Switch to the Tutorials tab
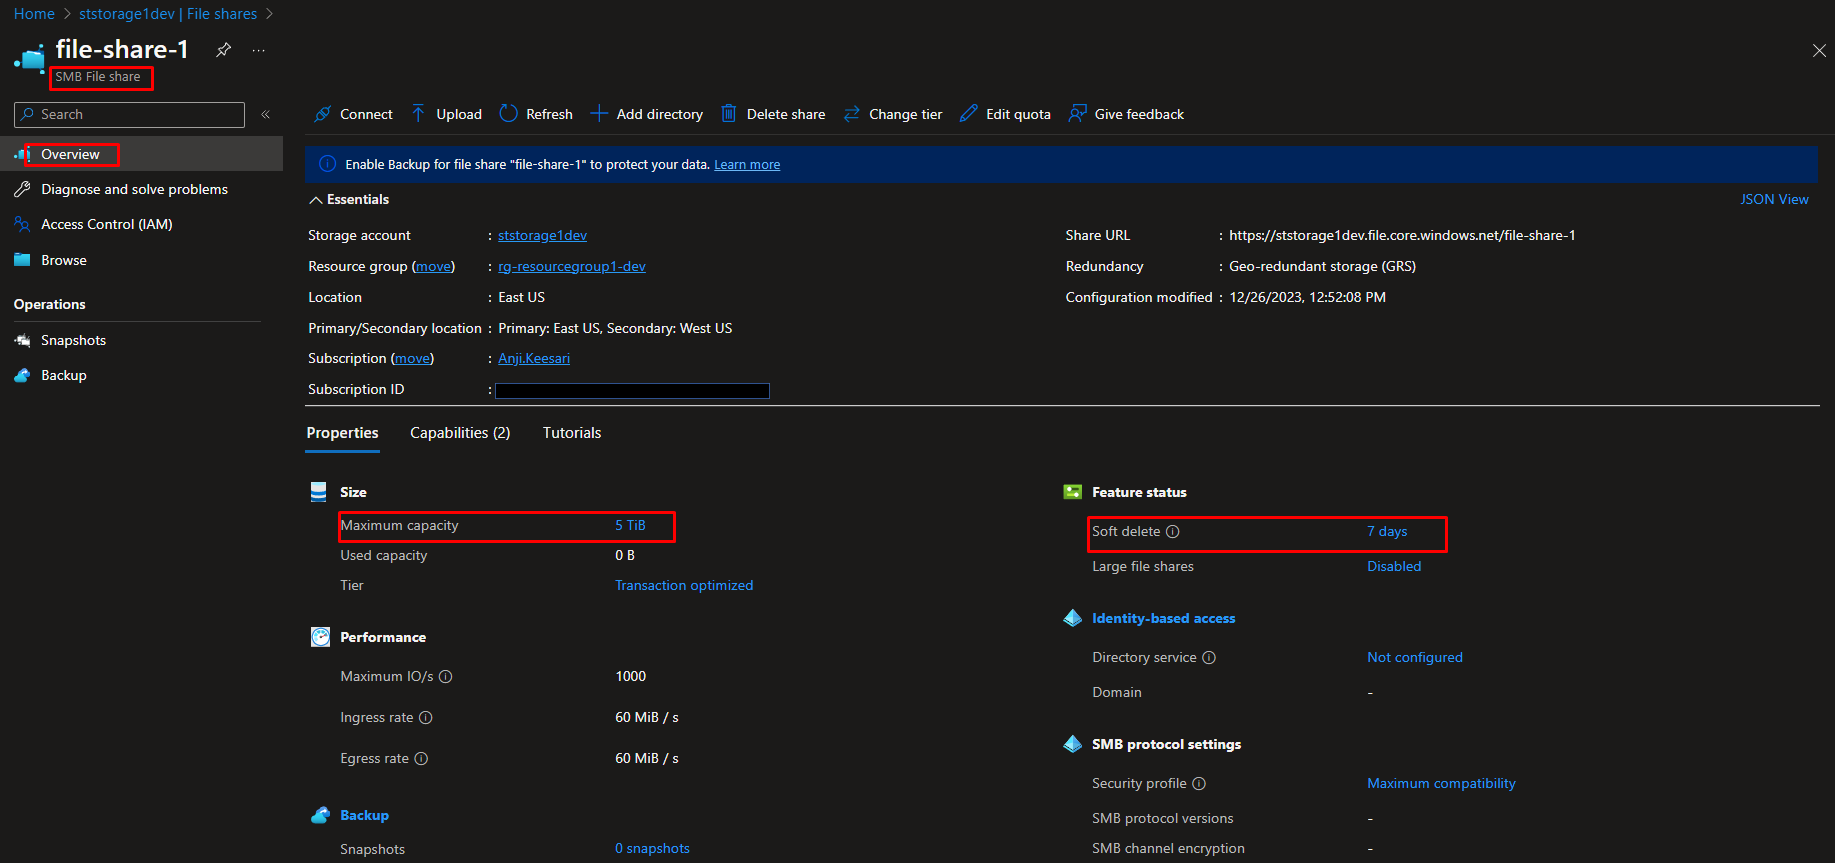 click(572, 433)
